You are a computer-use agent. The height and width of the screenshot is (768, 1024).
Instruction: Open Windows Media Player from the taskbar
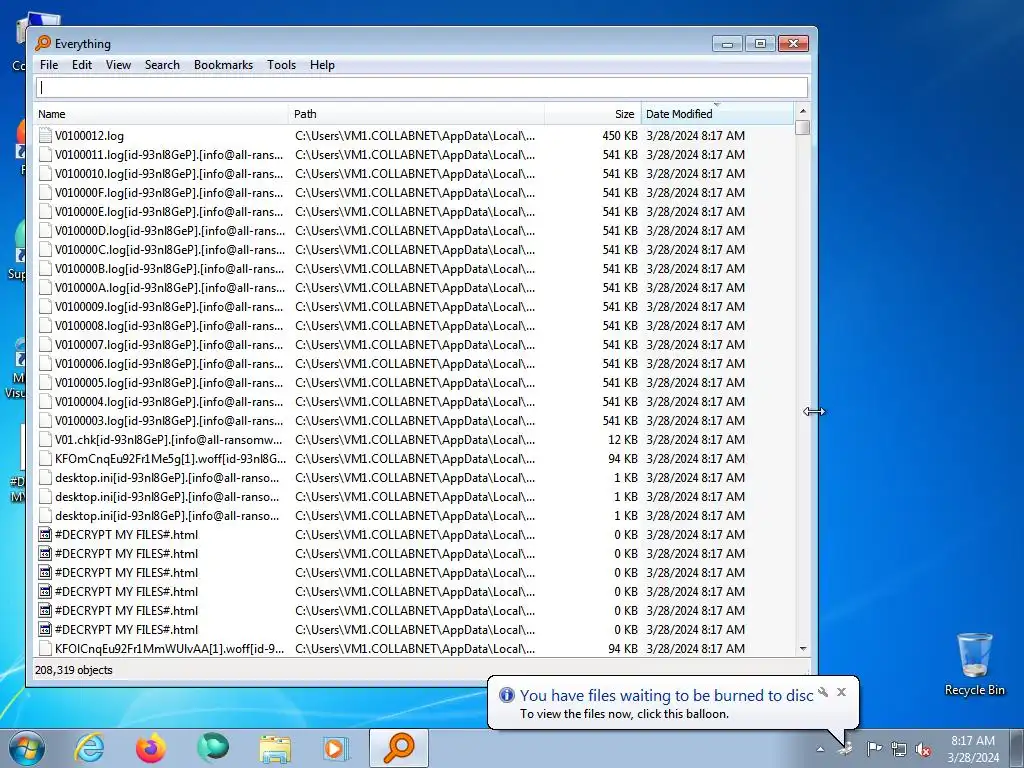point(336,748)
